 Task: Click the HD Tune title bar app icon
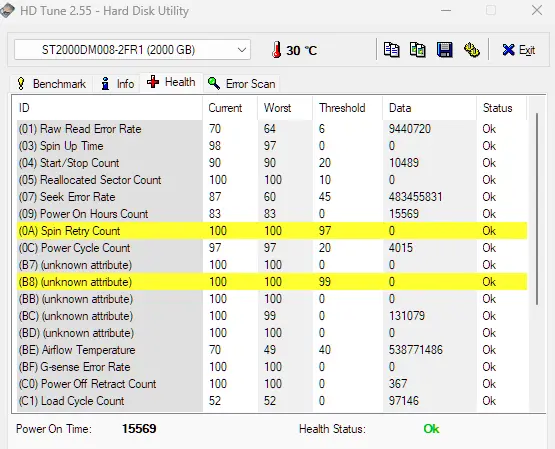(7, 11)
